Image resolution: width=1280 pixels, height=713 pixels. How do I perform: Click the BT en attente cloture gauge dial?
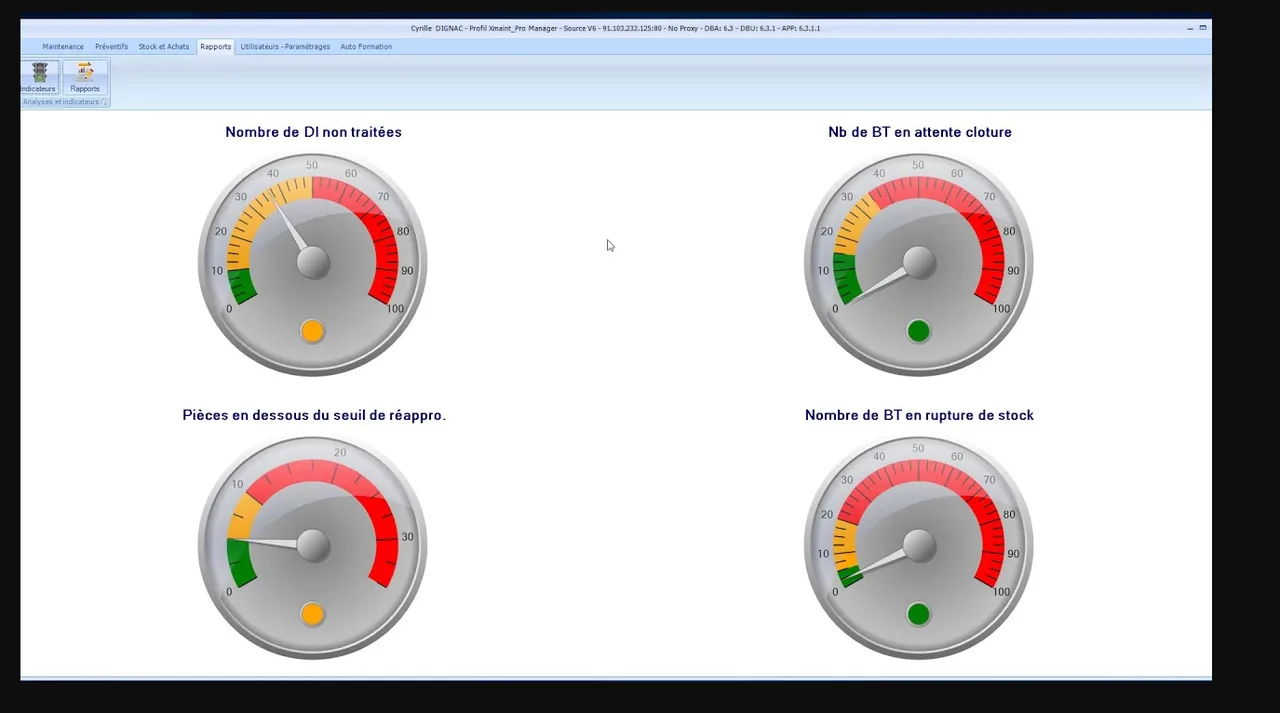click(x=918, y=264)
